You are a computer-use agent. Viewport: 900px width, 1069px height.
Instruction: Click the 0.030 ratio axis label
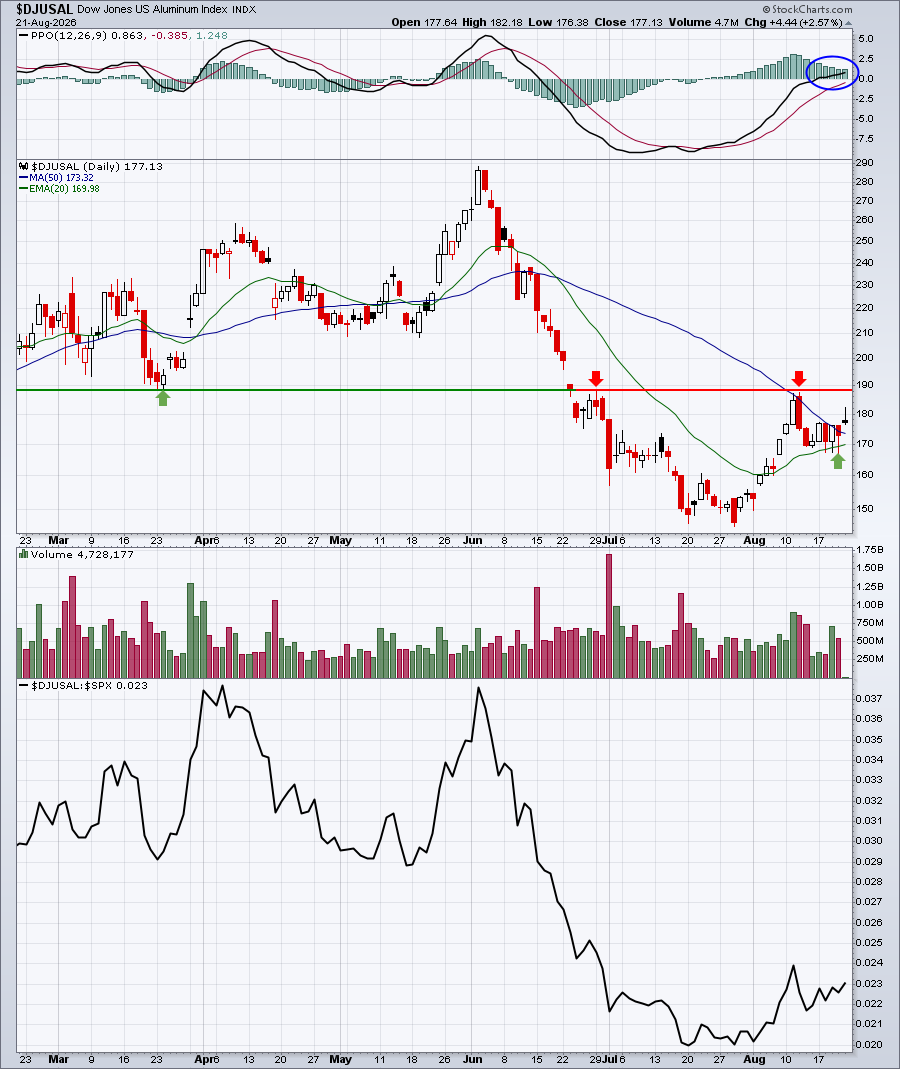pyautogui.click(x=869, y=841)
